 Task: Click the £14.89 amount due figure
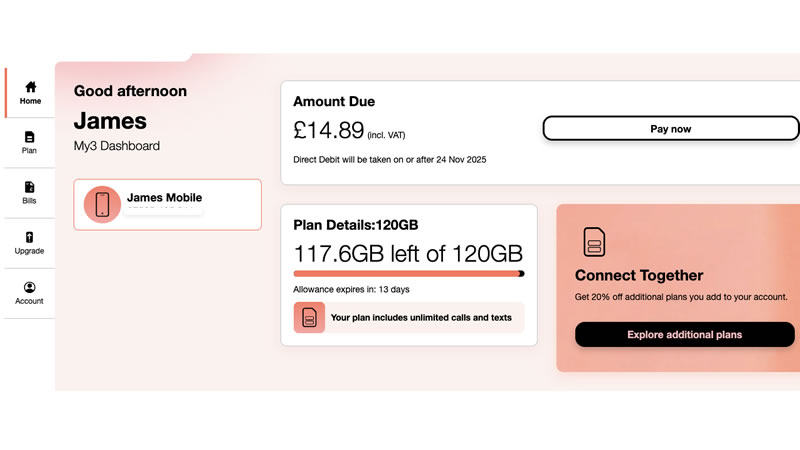tap(328, 130)
